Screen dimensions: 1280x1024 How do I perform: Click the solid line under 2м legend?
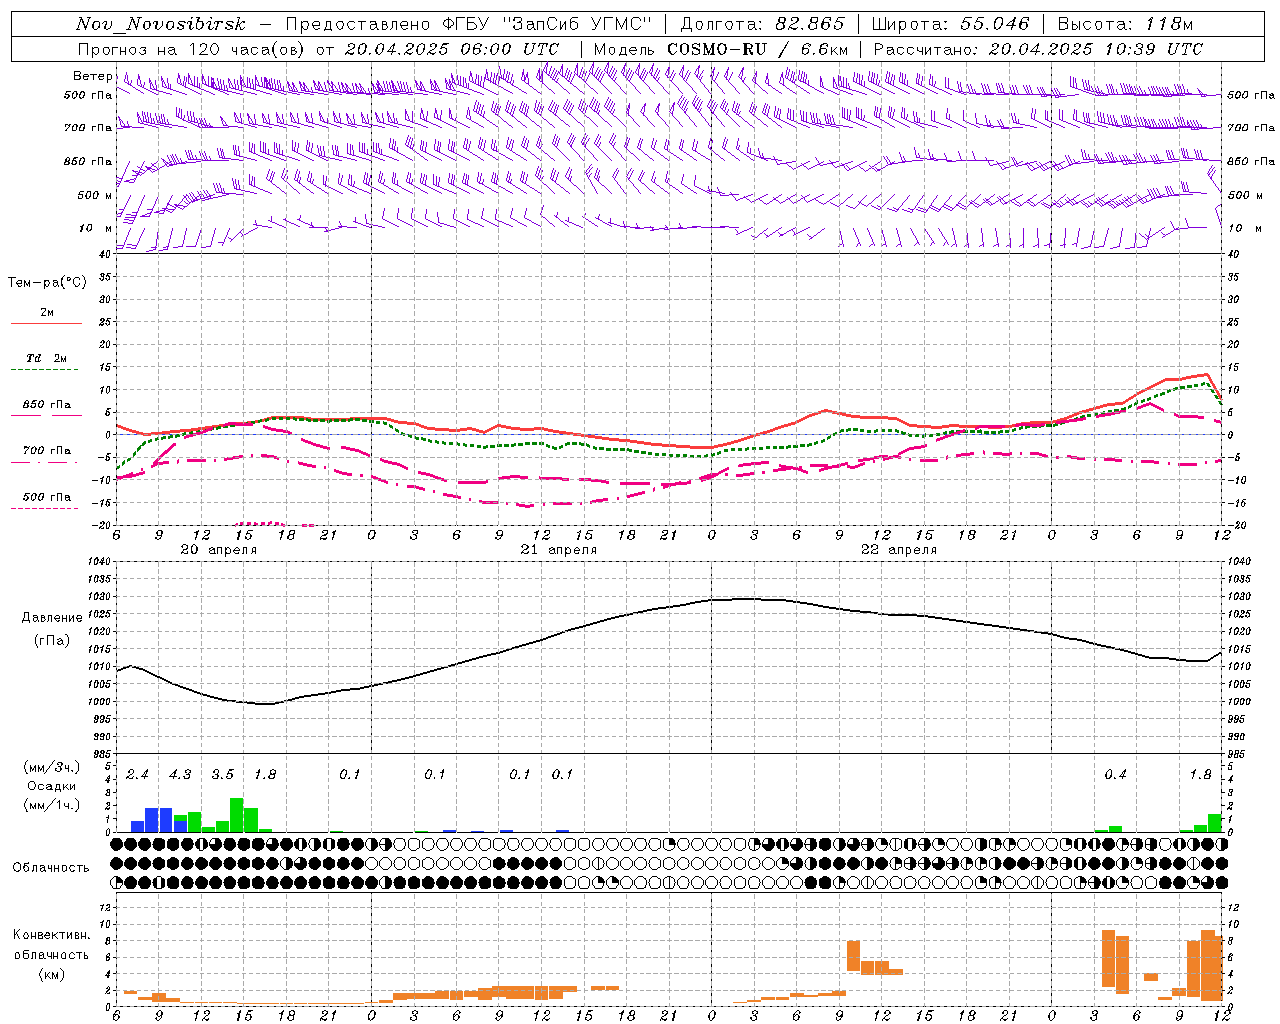(46, 324)
